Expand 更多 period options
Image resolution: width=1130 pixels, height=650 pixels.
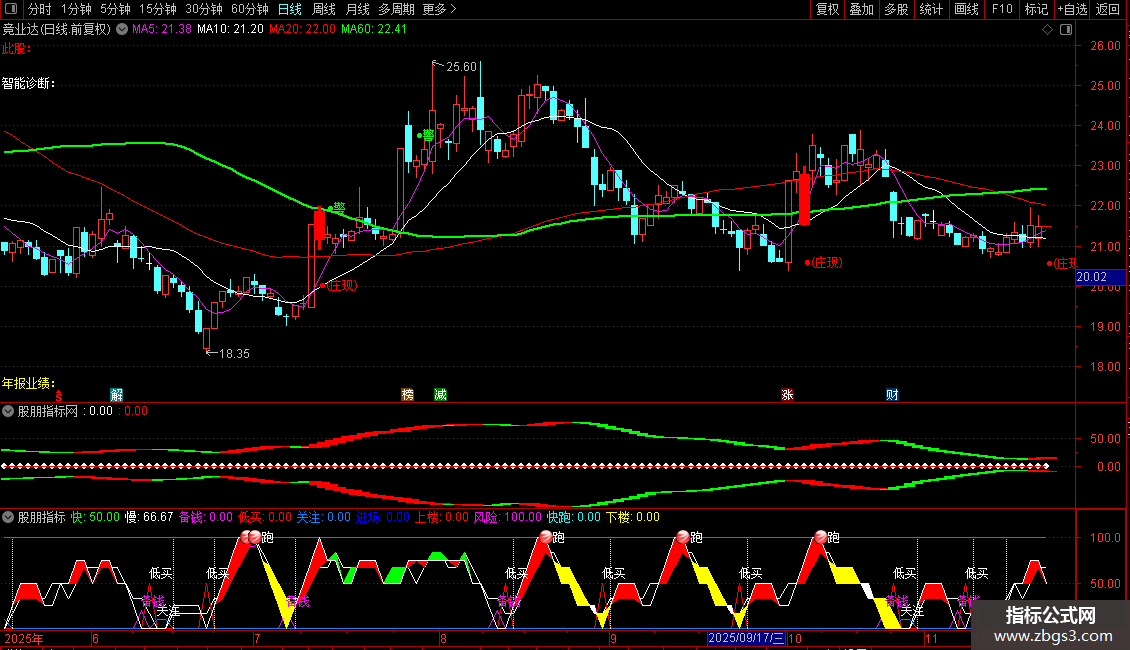[x=439, y=9]
